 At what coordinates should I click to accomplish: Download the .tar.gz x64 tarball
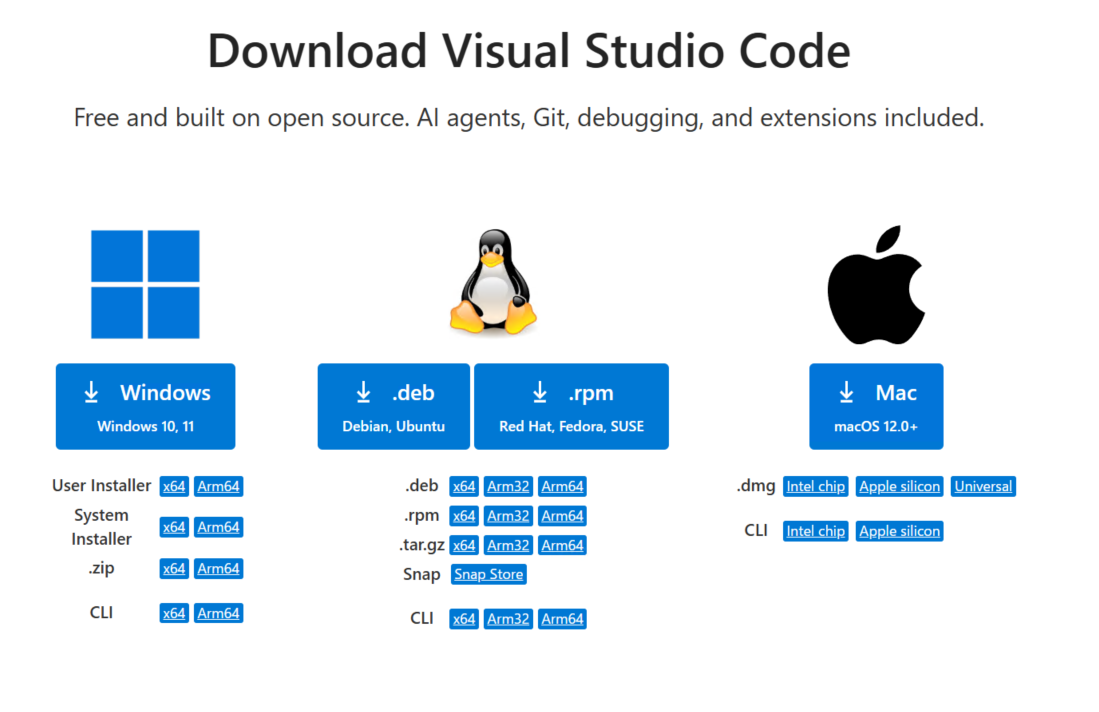(464, 545)
